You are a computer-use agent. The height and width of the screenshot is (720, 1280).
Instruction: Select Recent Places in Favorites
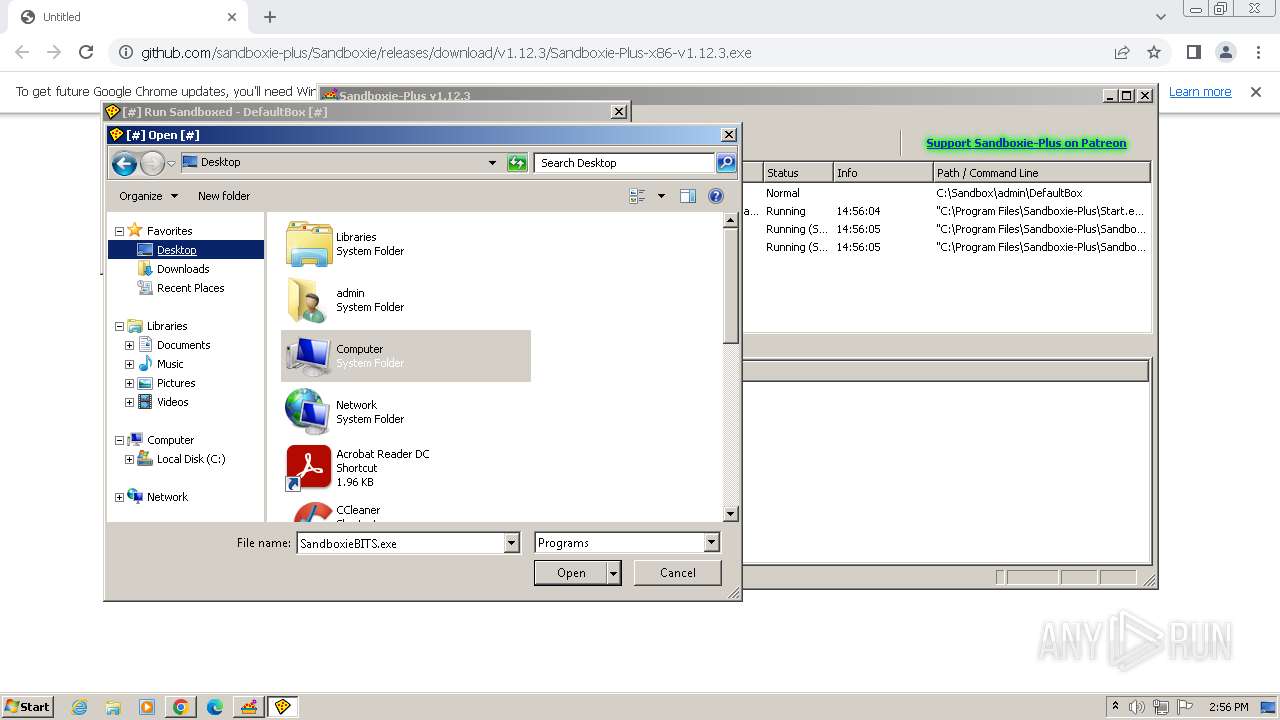[x=190, y=288]
